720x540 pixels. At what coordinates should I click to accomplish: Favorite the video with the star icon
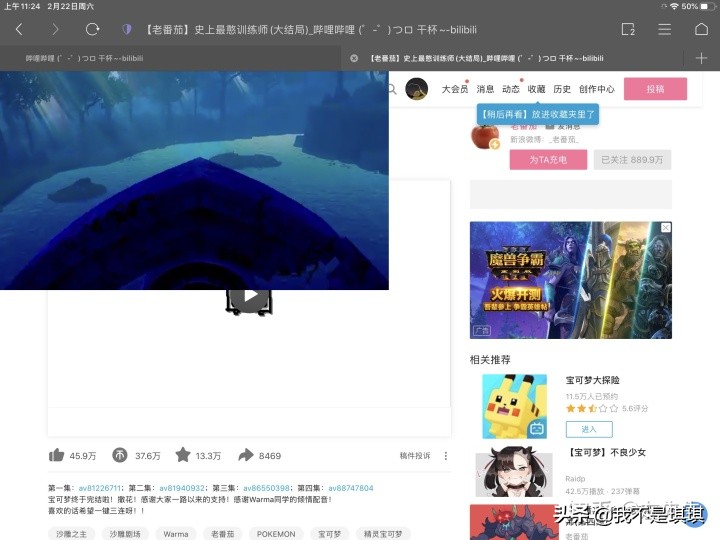(x=183, y=455)
